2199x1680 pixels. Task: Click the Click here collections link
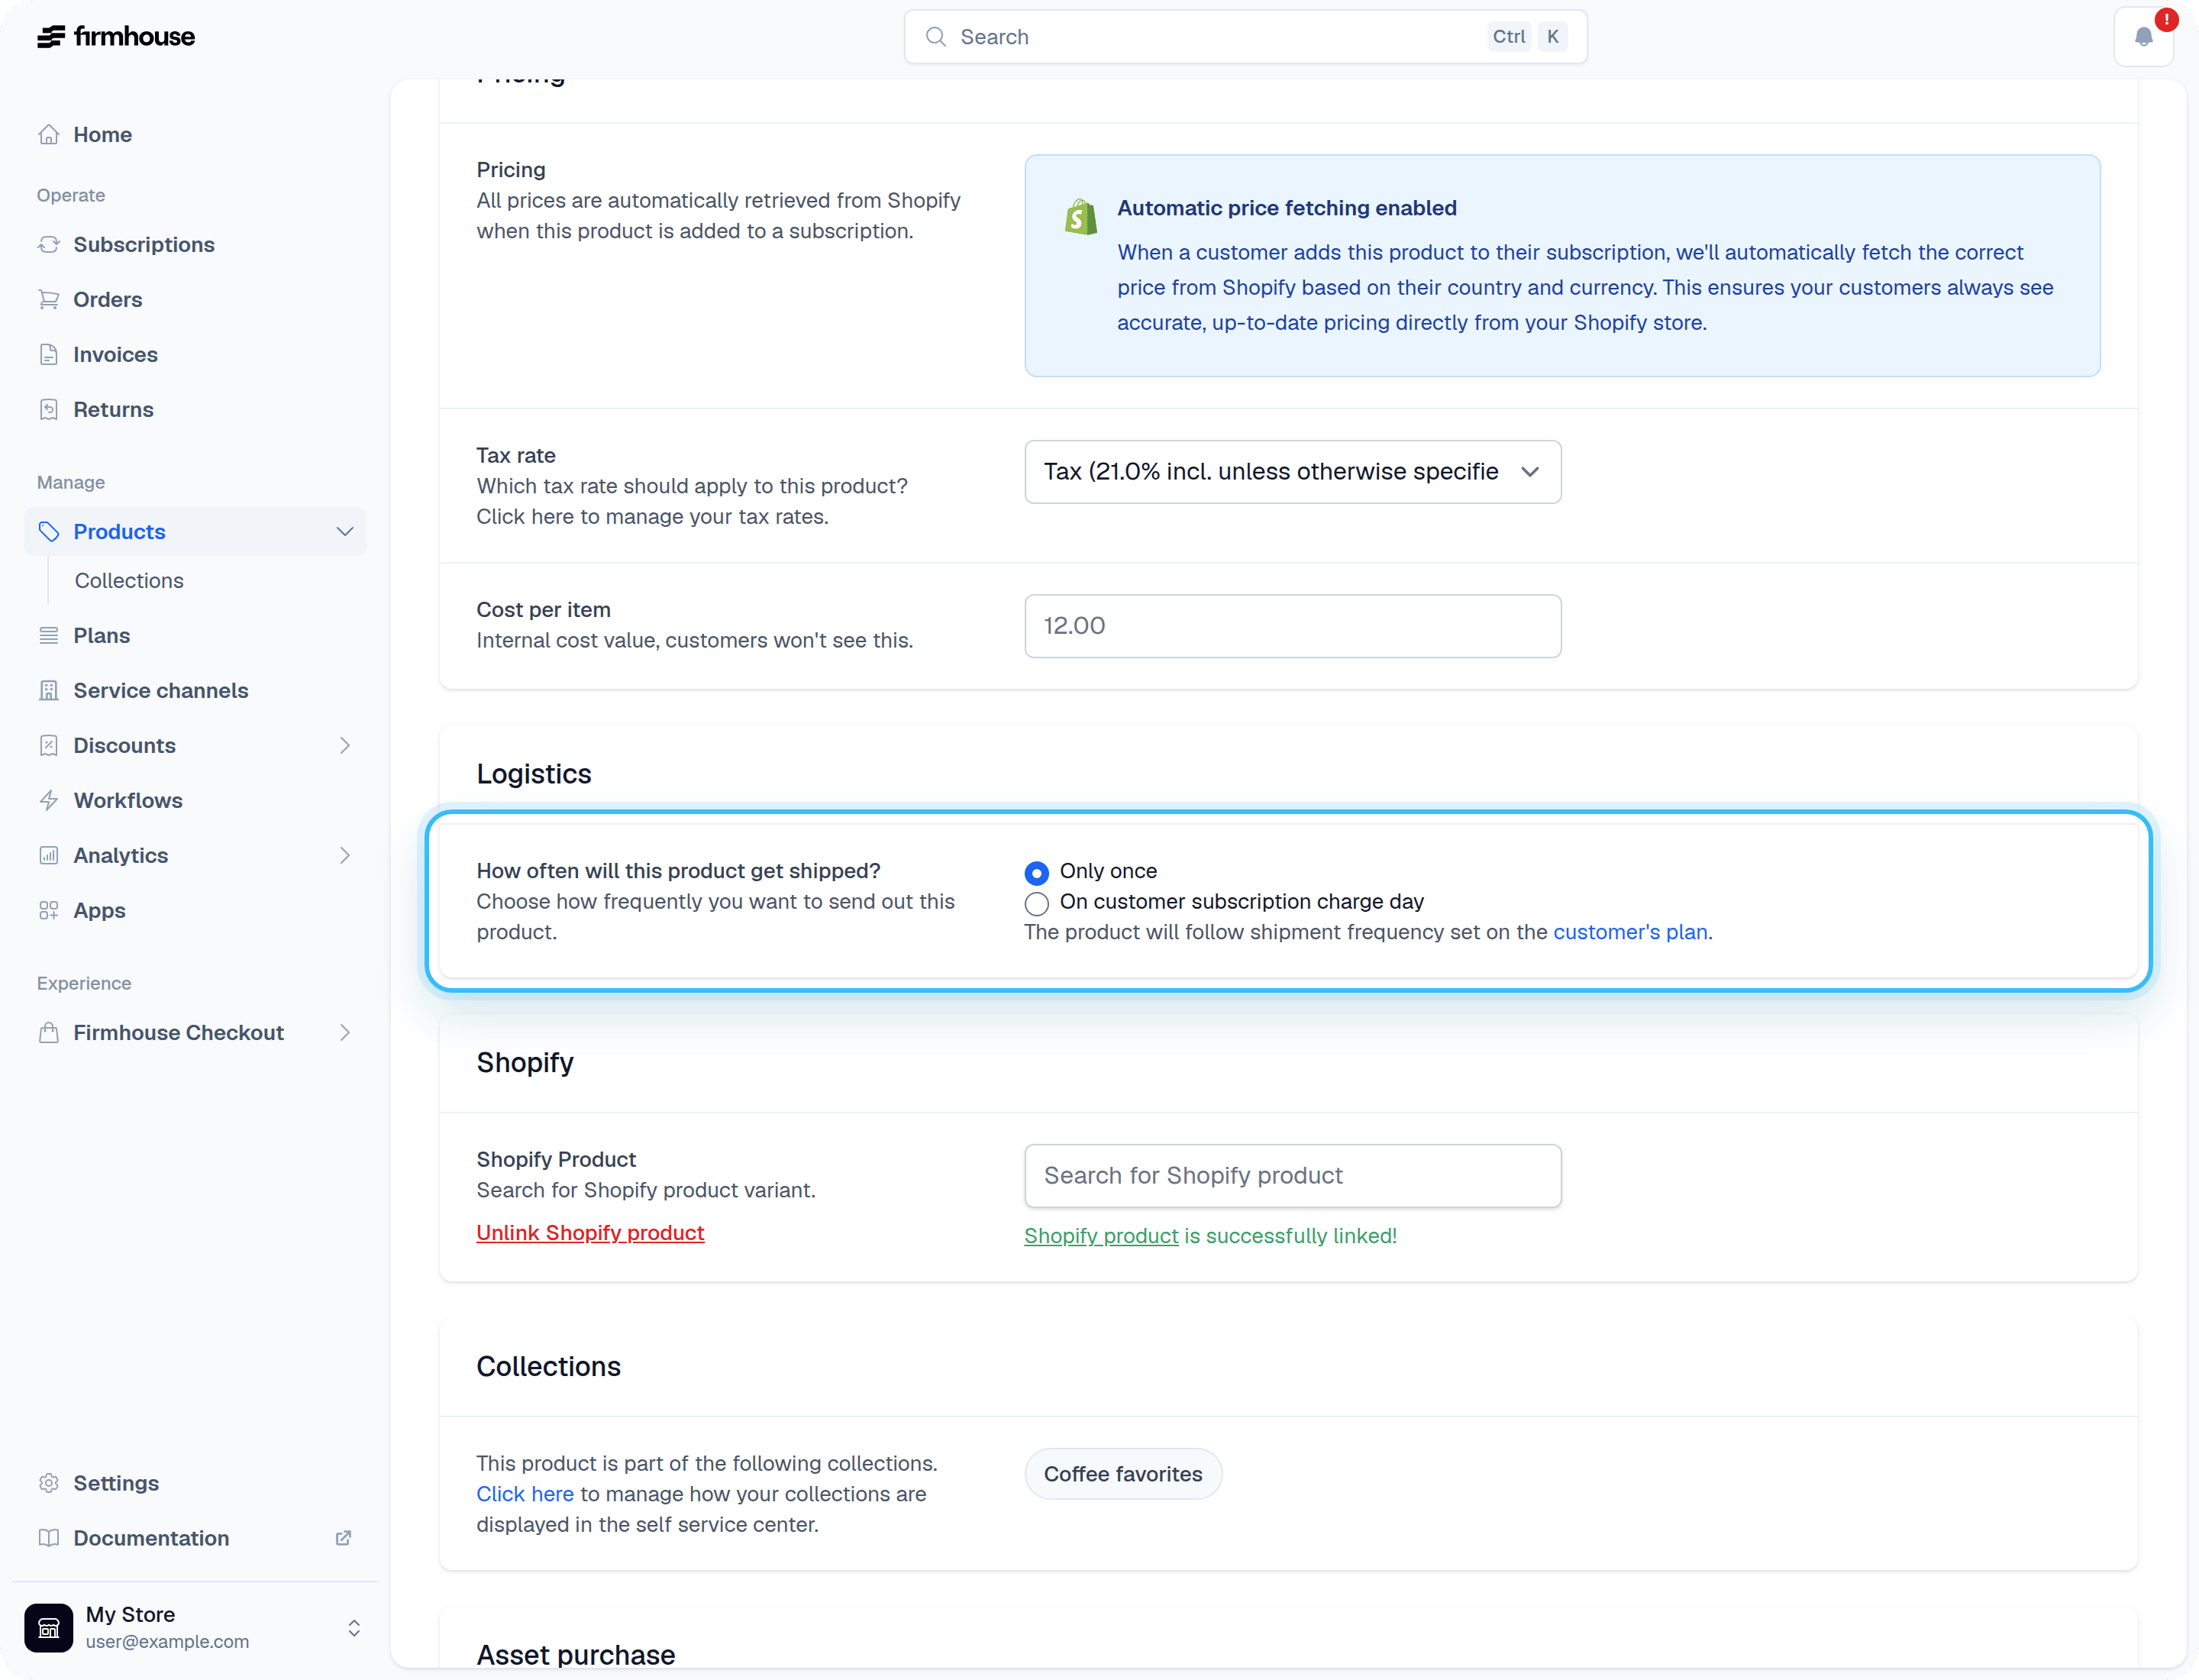coord(525,1494)
